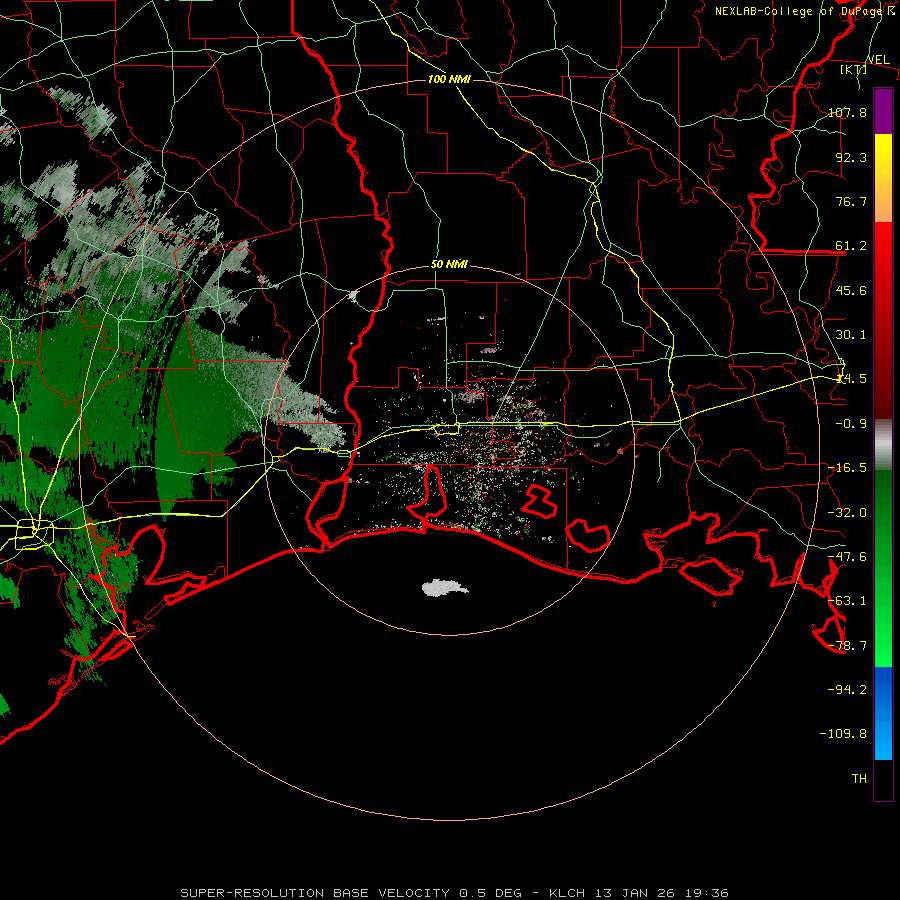Click the 92.3 velocity scale value

(851, 157)
